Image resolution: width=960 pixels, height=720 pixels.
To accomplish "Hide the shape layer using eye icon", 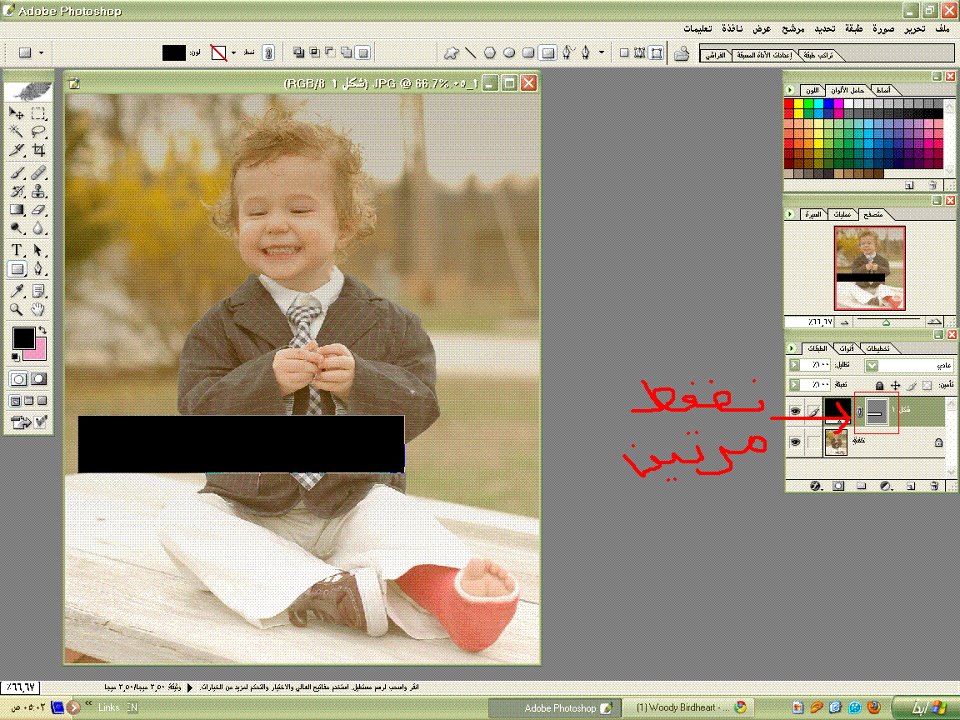I will click(796, 411).
